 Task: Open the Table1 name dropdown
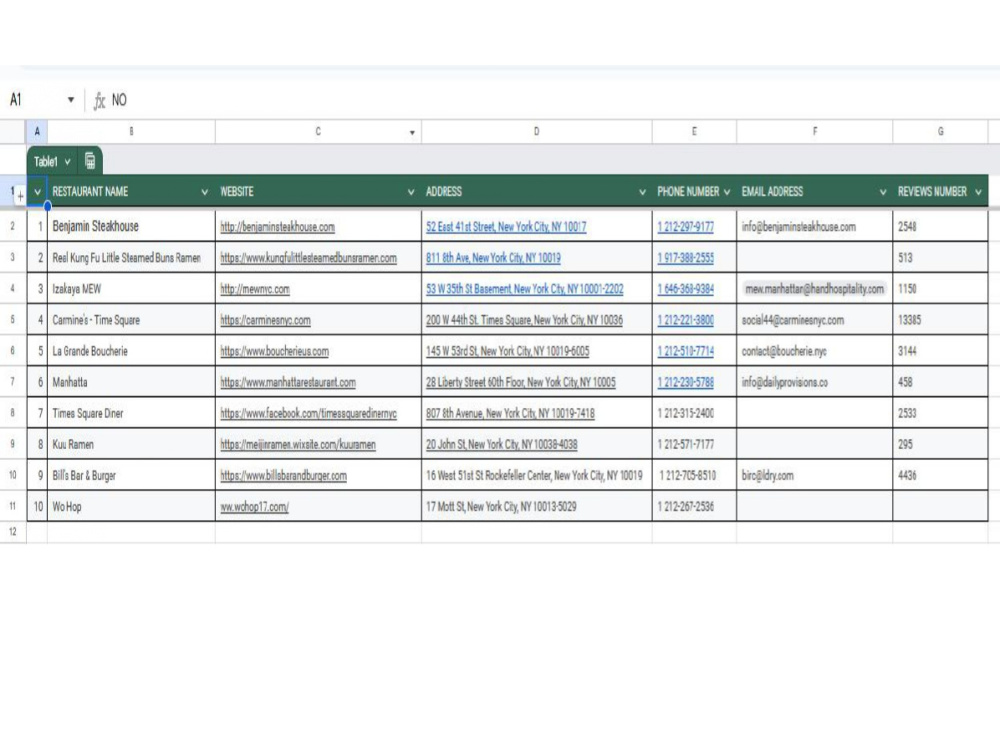(x=67, y=162)
